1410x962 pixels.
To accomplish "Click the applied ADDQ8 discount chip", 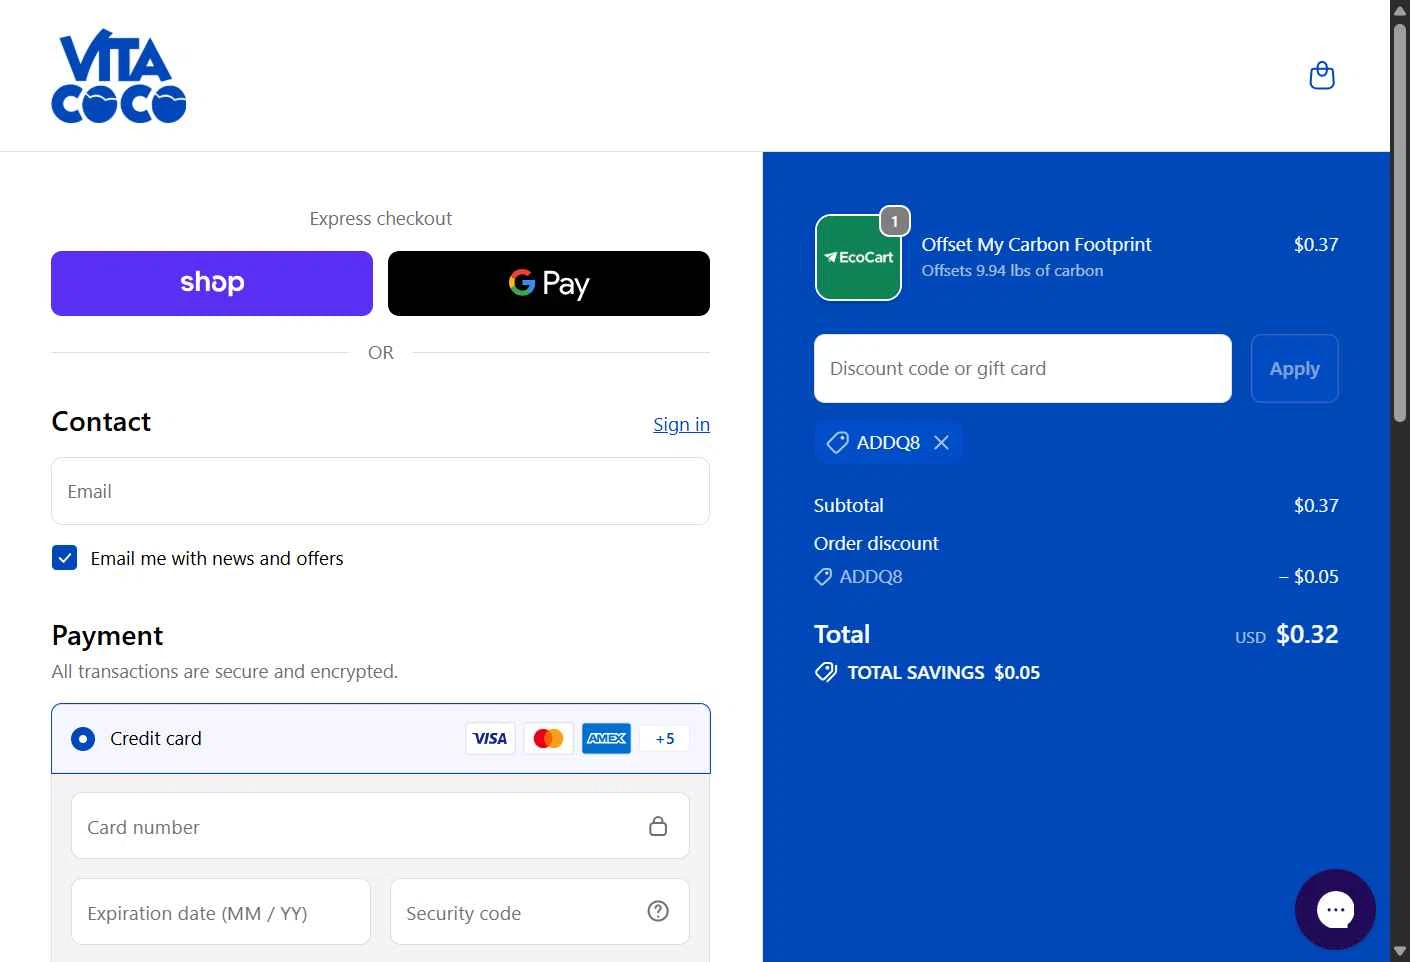I will pos(888,442).
